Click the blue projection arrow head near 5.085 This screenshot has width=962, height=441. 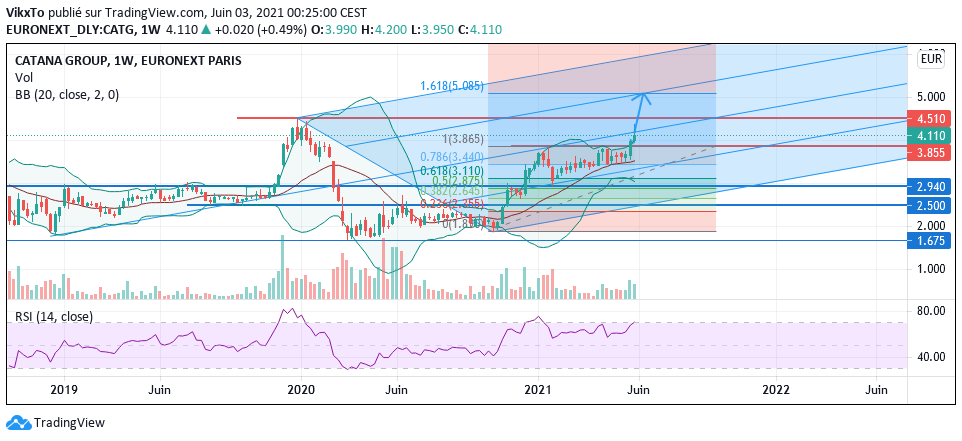click(x=643, y=97)
